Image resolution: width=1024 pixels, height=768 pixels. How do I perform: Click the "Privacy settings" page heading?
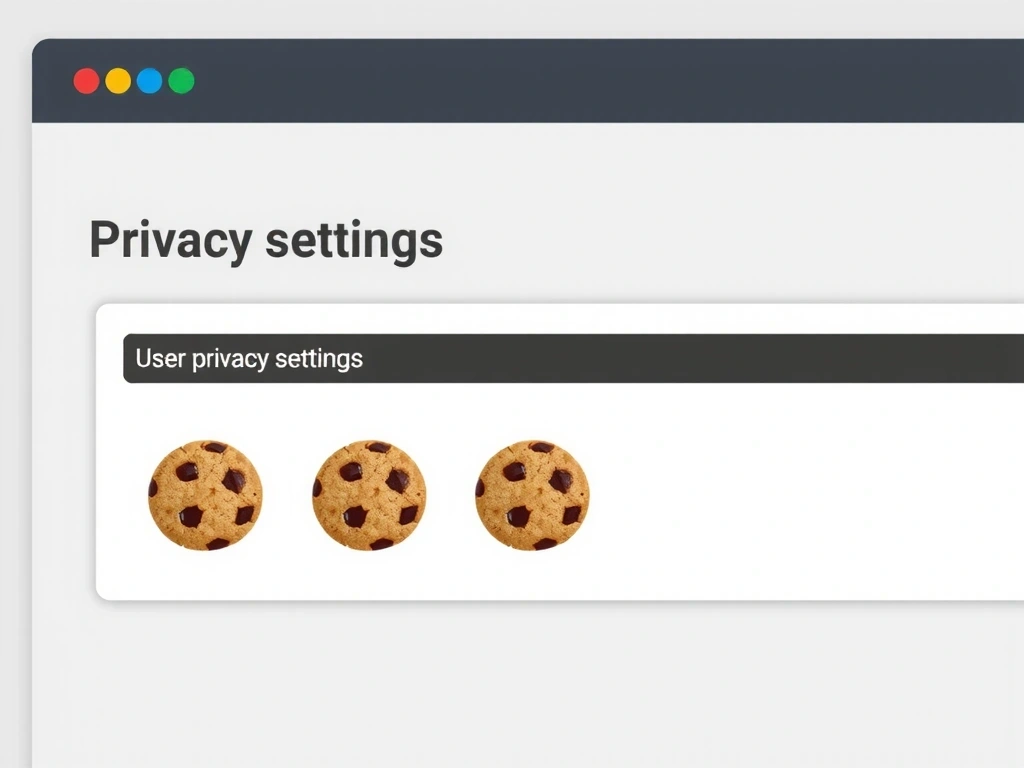click(266, 241)
